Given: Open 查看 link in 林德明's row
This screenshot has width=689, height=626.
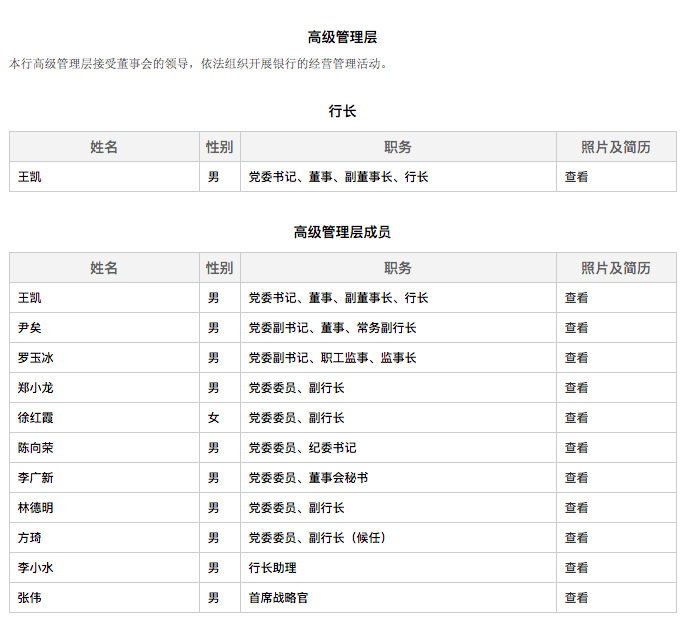Looking at the screenshot, I should point(576,508).
